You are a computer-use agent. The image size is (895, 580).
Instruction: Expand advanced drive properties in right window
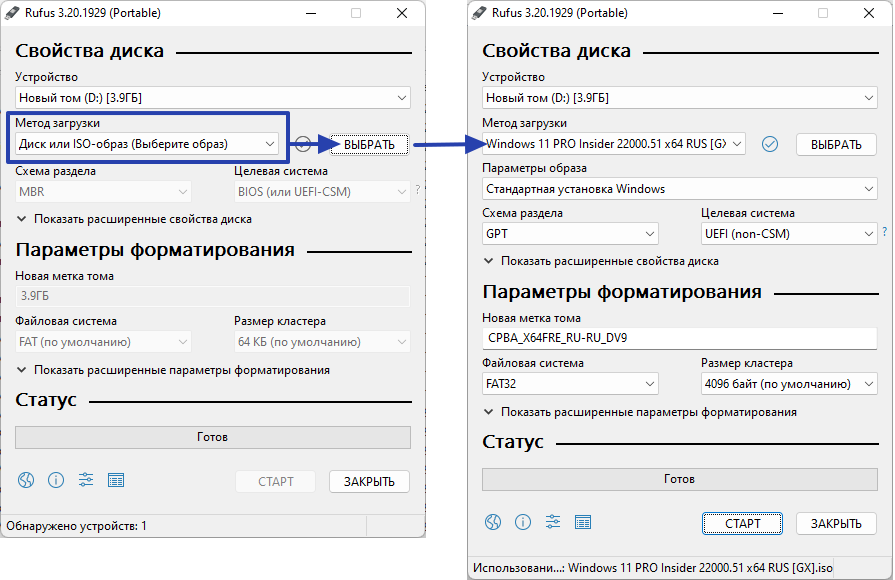(x=601, y=261)
